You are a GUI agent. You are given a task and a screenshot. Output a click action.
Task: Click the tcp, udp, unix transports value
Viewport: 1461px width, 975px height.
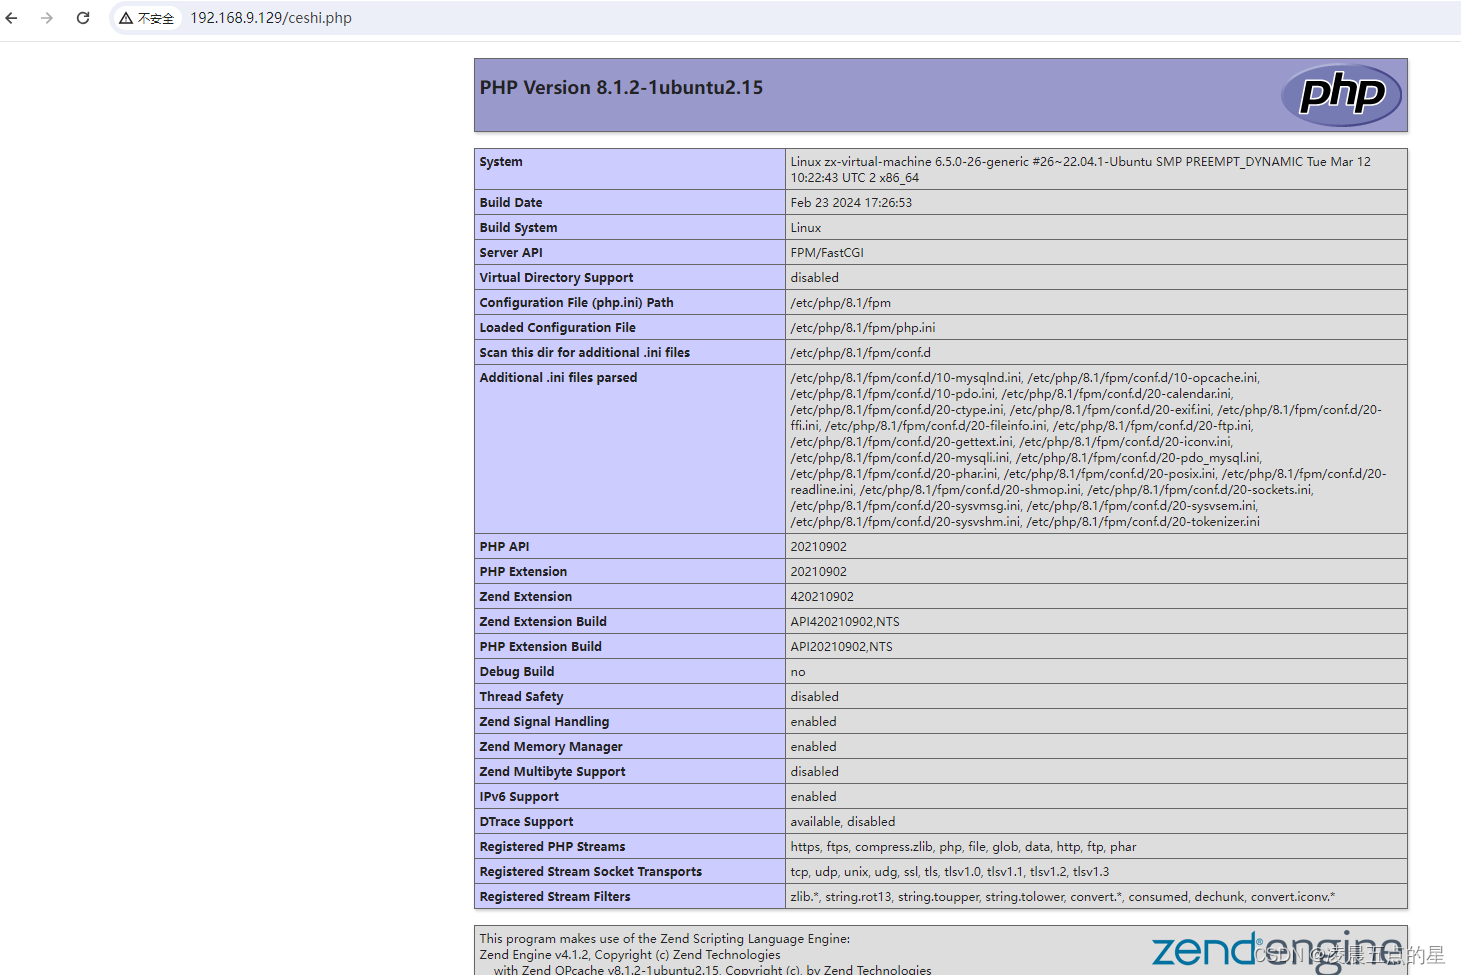[950, 872]
